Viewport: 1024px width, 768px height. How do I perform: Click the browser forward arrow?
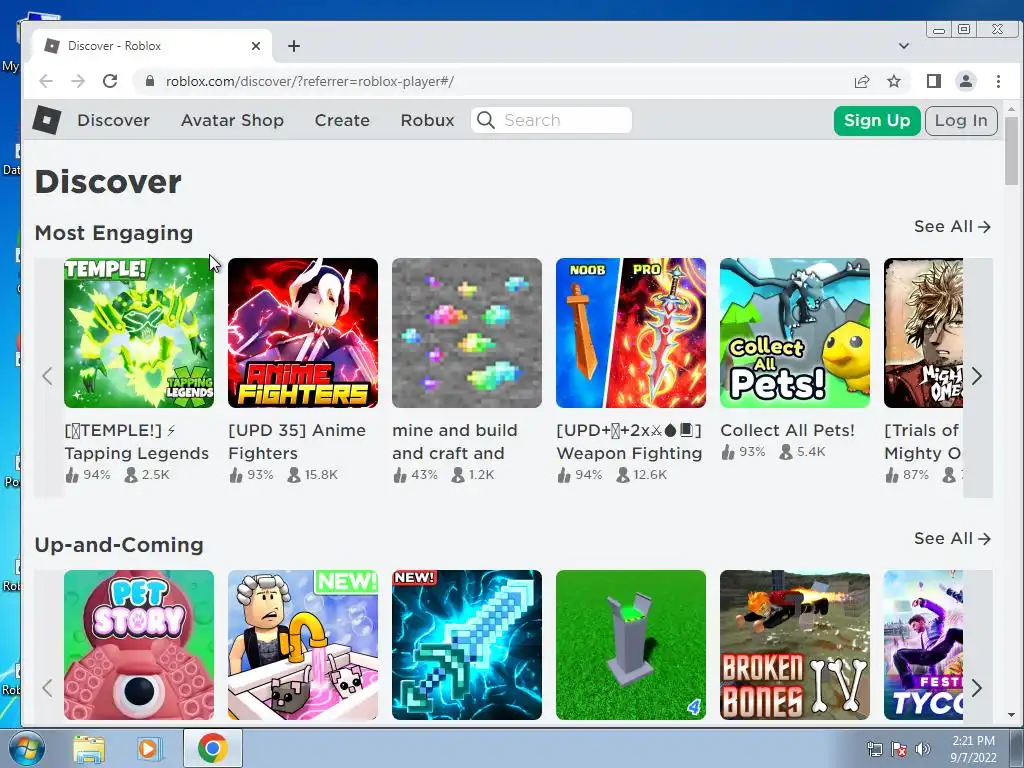(x=78, y=81)
